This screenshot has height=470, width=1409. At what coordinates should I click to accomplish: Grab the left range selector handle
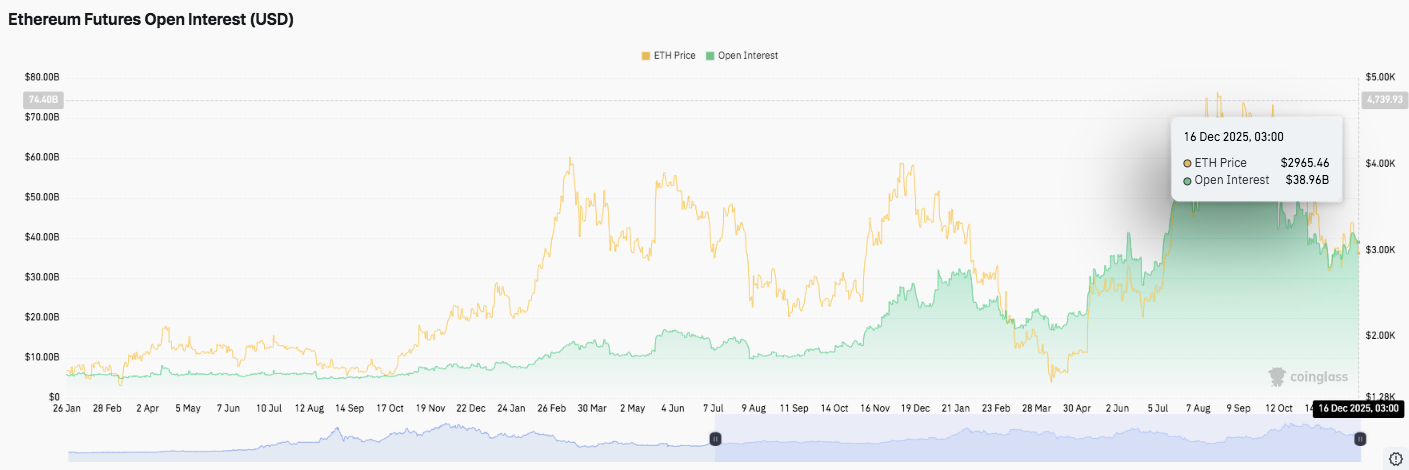[715, 439]
